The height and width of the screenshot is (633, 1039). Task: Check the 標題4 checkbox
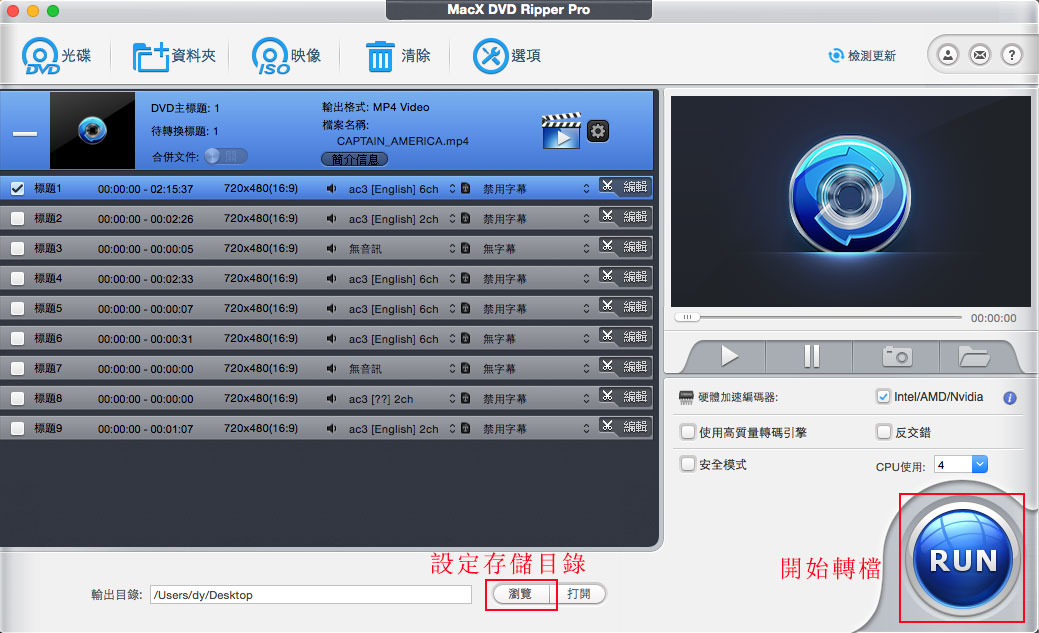click(18, 278)
